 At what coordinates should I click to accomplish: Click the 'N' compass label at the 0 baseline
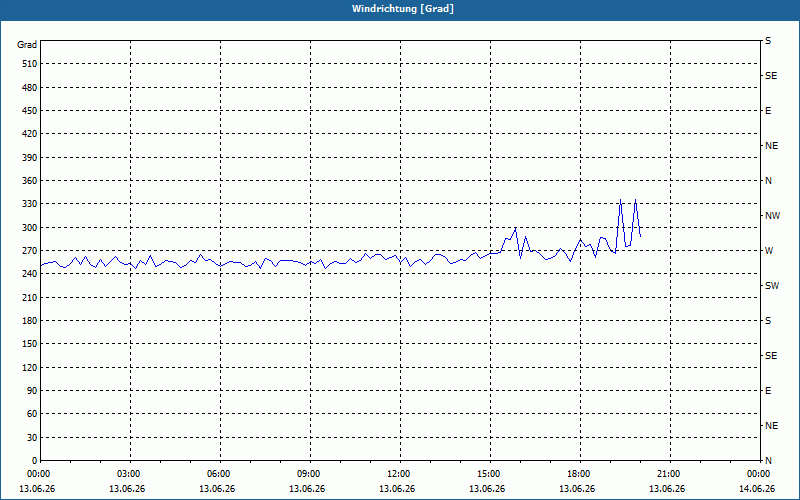click(768, 461)
